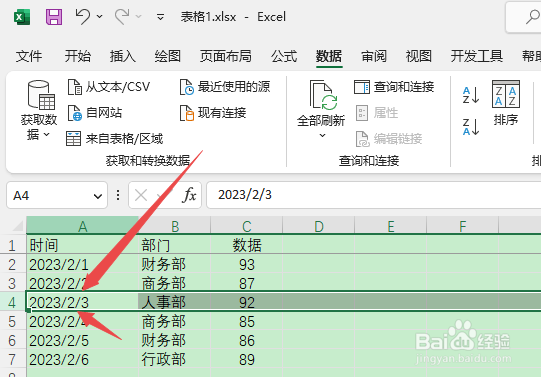Switch to the 开始 tab

(78, 56)
